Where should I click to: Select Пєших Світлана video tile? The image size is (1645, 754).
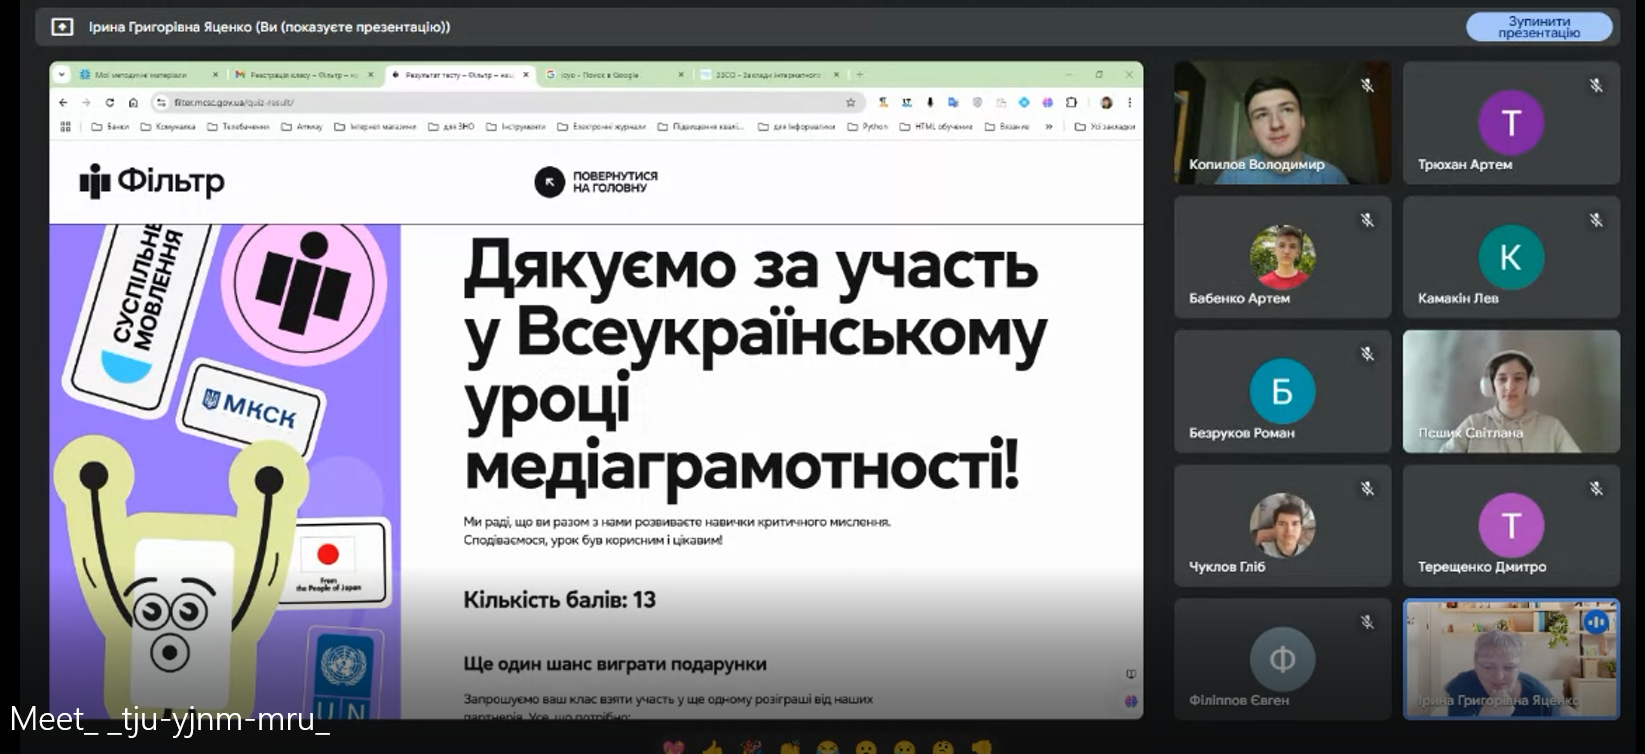[1510, 391]
